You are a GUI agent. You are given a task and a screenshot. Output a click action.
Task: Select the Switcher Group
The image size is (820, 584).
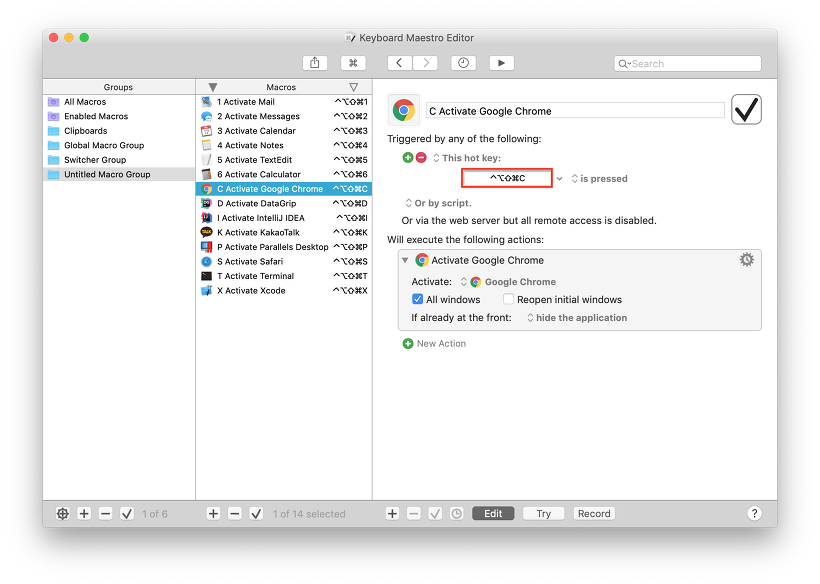[x=119, y=160]
